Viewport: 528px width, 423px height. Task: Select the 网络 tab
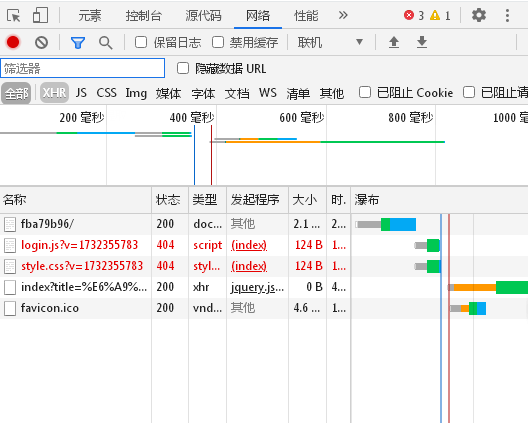(x=258, y=15)
